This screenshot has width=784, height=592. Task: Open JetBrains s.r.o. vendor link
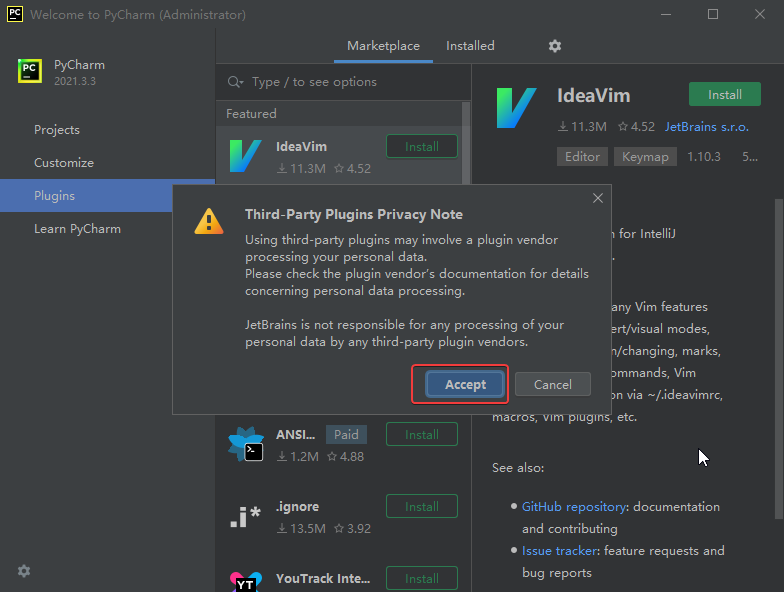(706, 127)
